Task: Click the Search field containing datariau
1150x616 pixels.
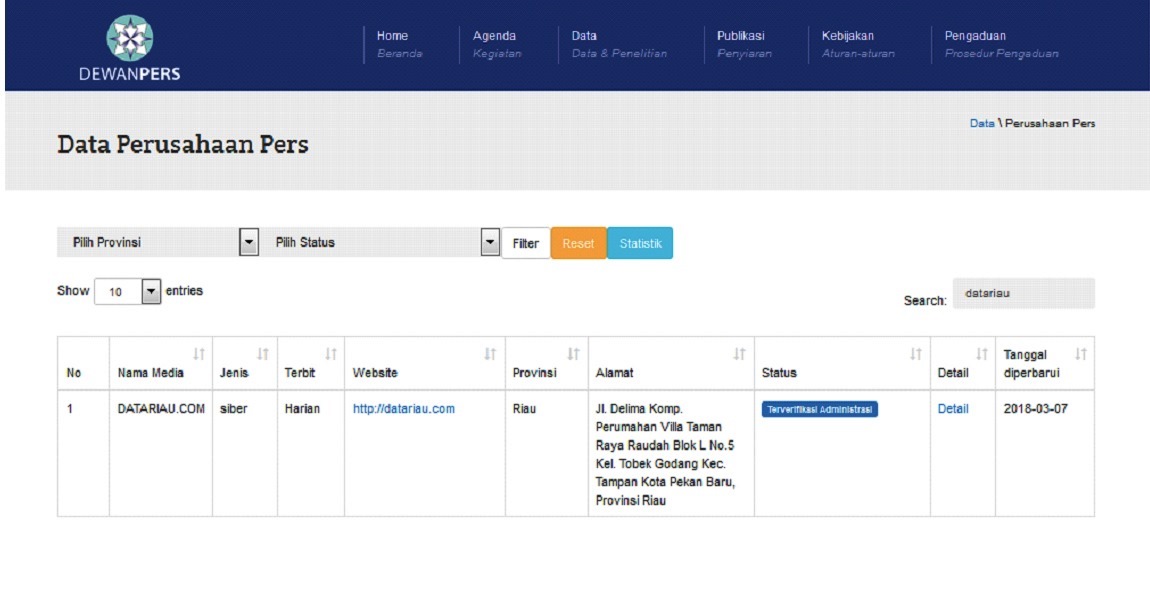Action: point(1023,294)
